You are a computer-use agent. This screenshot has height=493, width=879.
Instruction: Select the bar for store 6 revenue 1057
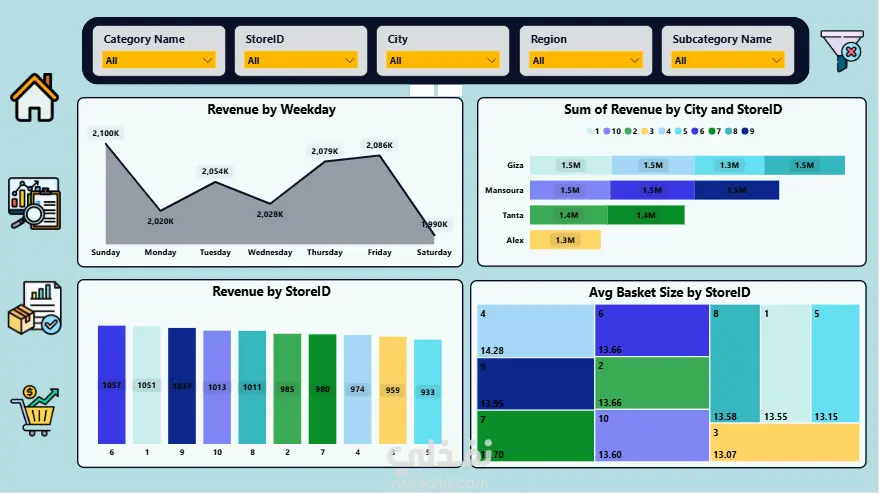click(x=112, y=384)
